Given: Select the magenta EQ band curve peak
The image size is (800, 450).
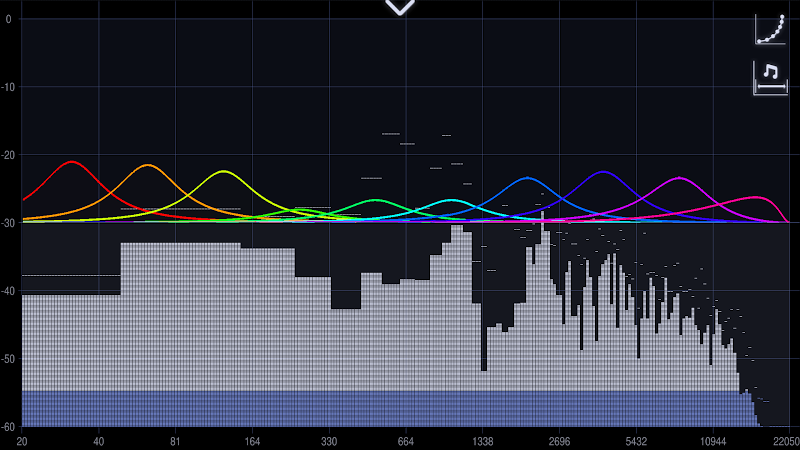Looking at the screenshot, I should (680, 178).
